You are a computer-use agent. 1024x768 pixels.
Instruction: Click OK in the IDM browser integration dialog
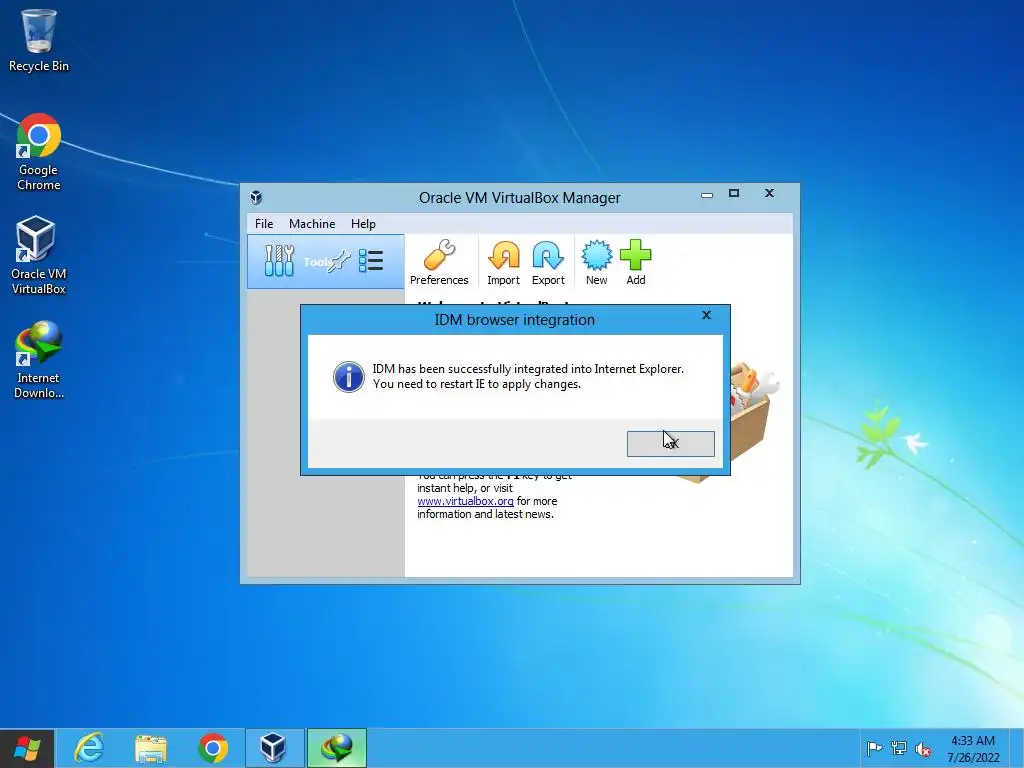(670, 443)
